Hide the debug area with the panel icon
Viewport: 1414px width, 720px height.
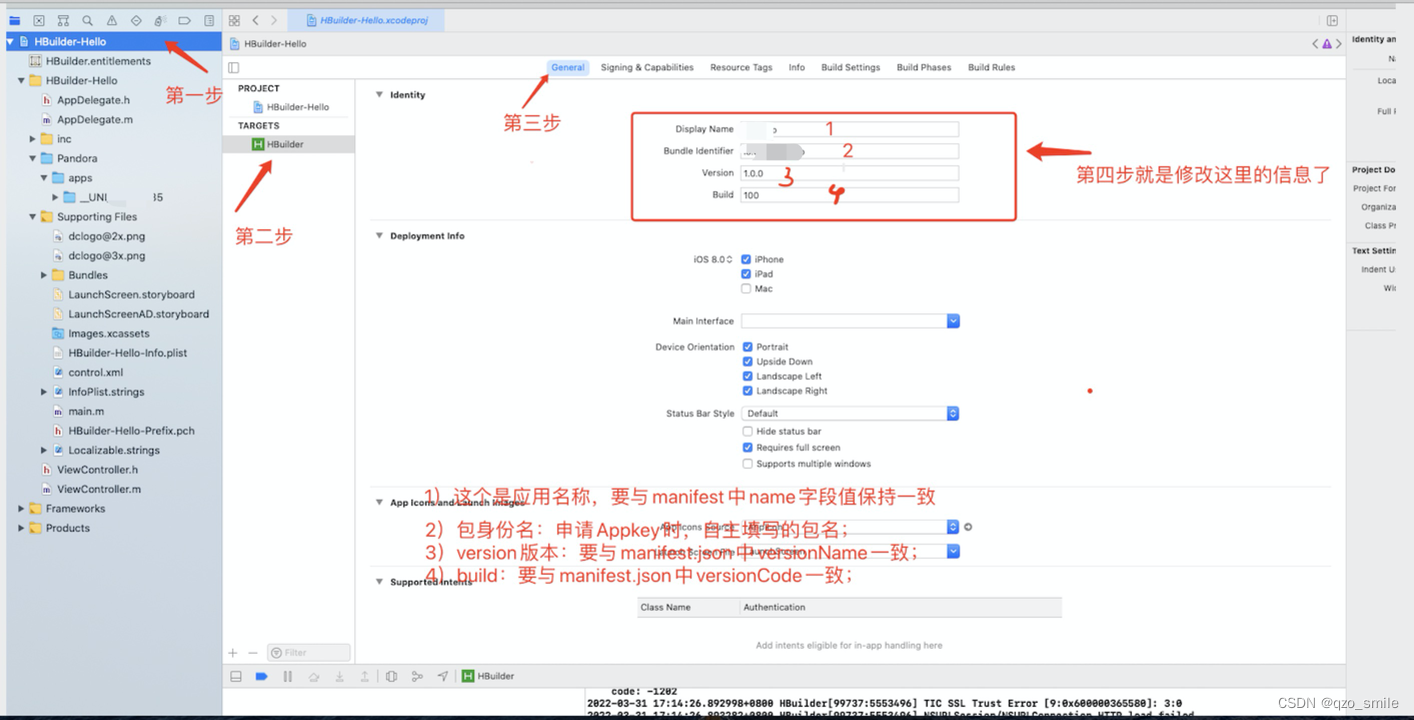236,676
